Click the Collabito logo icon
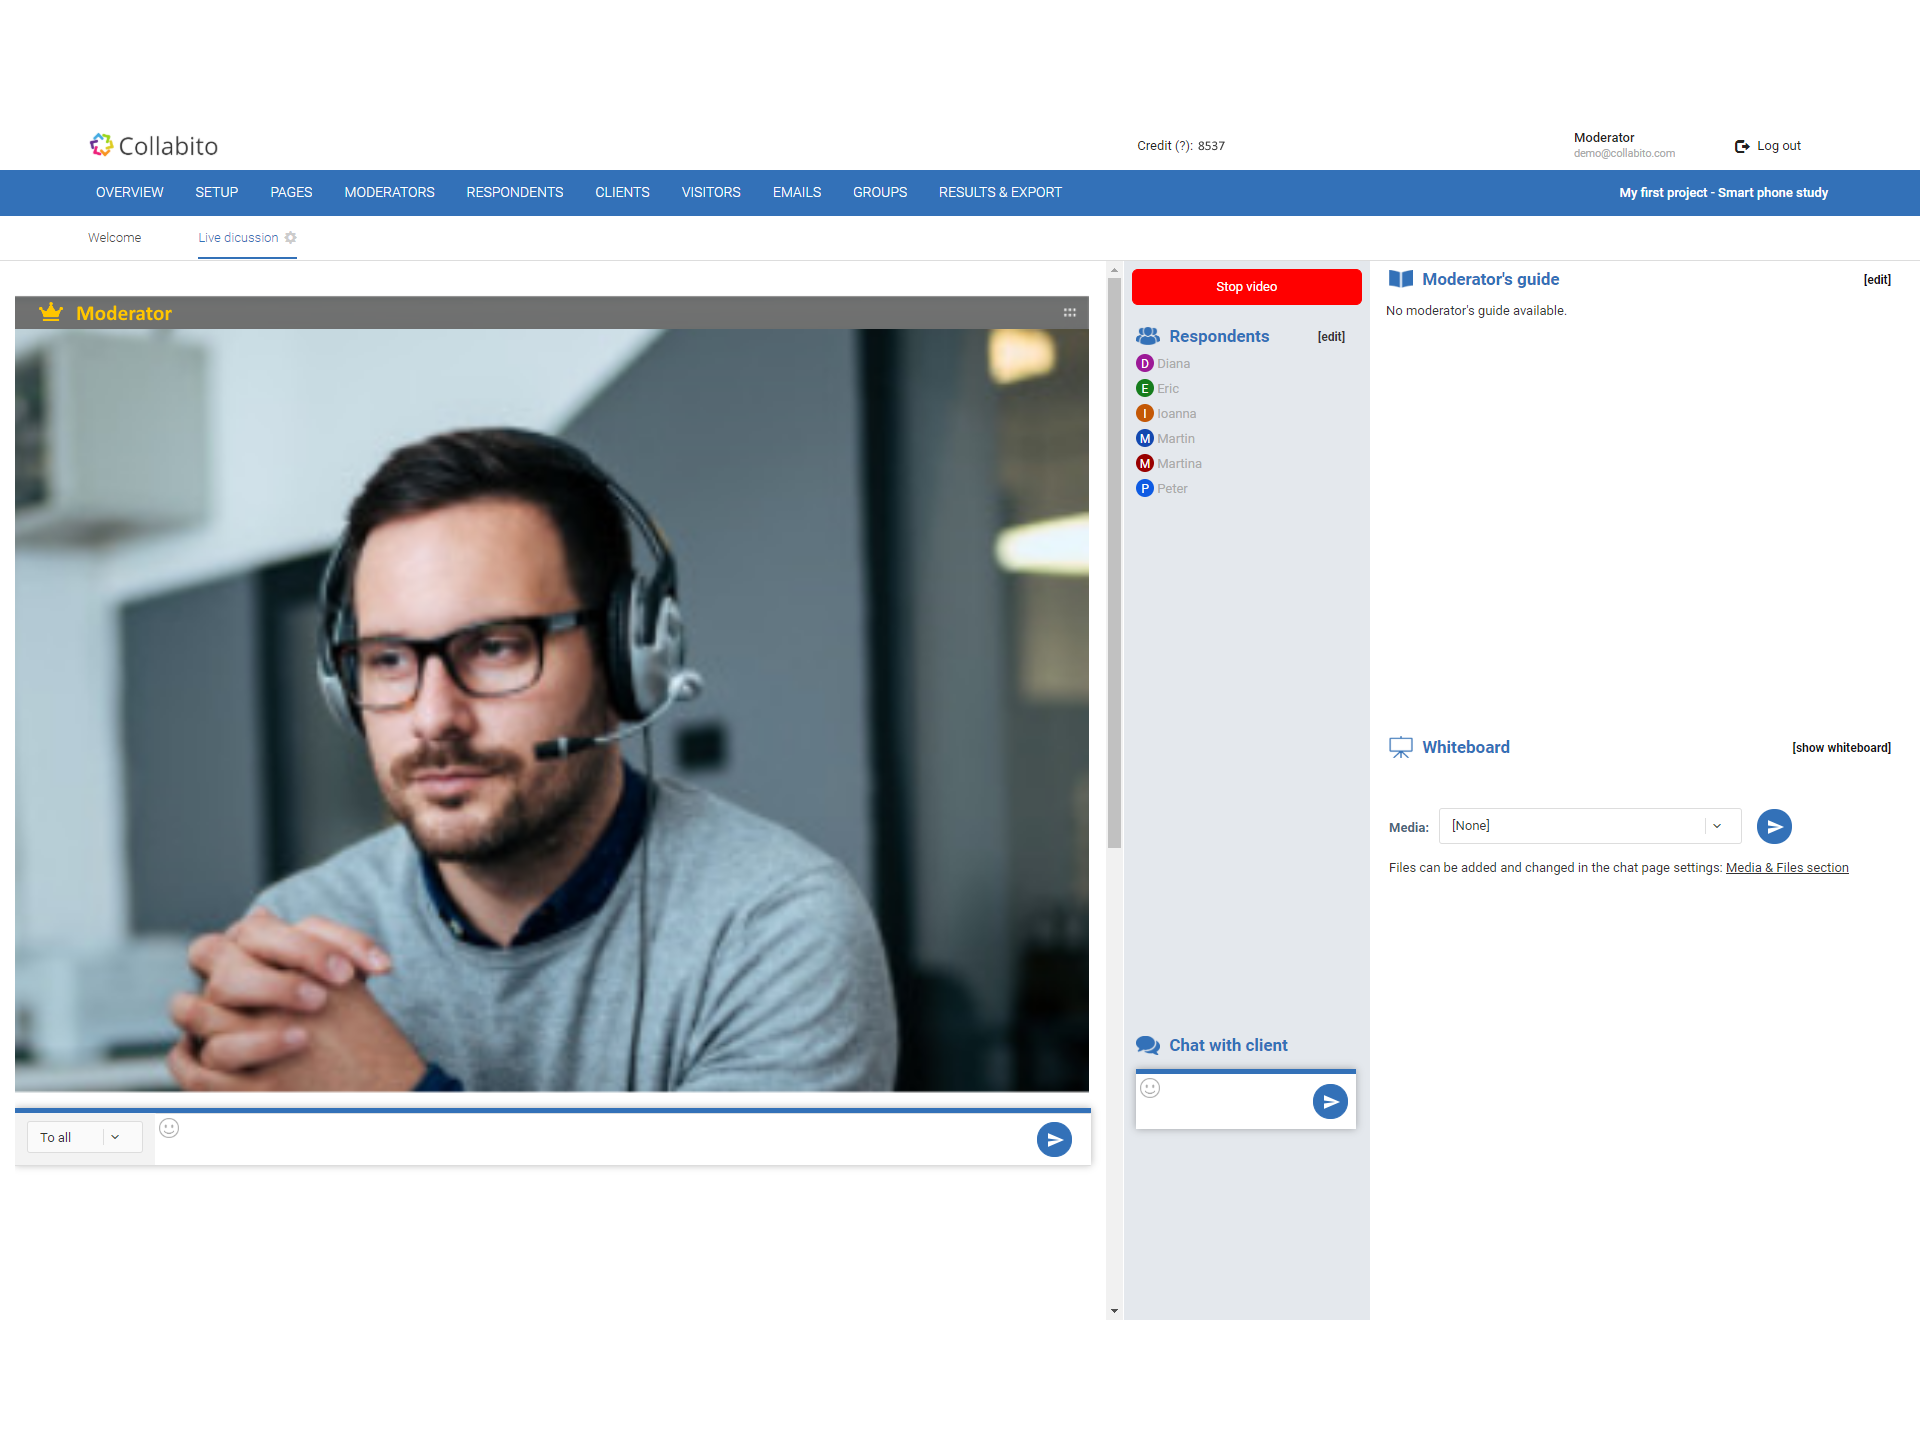The image size is (1920, 1445). [101, 145]
